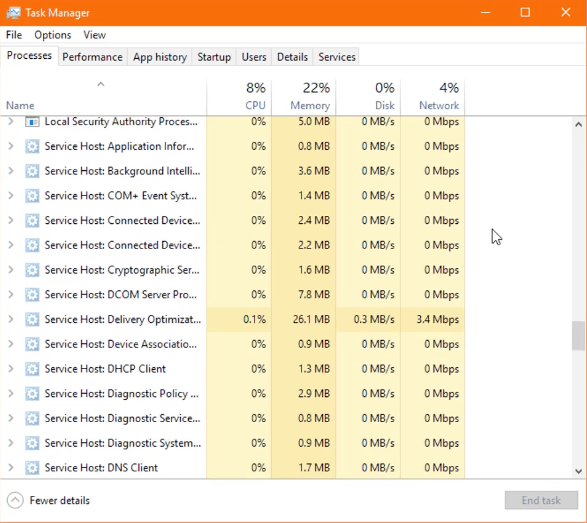Expand the Local Security Authority Process row
Screen dimensions: 587x523
11,122
